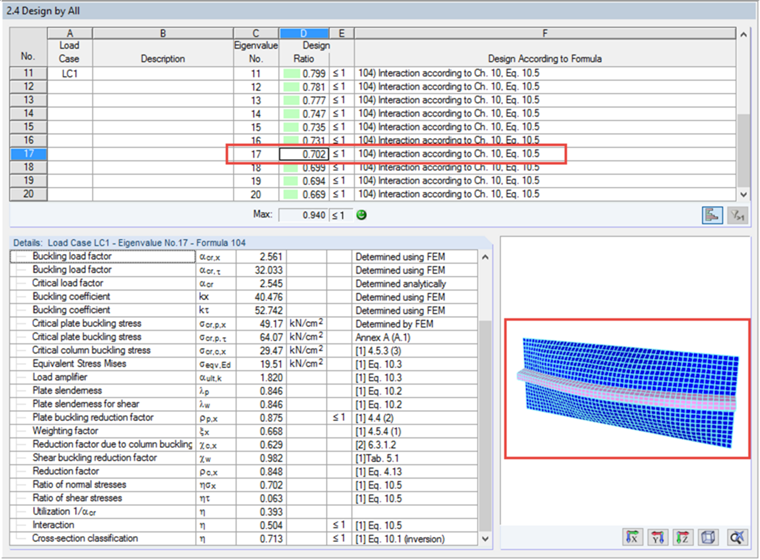Select row header No. 19
This screenshot has height=560, width=760.
point(29,181)
